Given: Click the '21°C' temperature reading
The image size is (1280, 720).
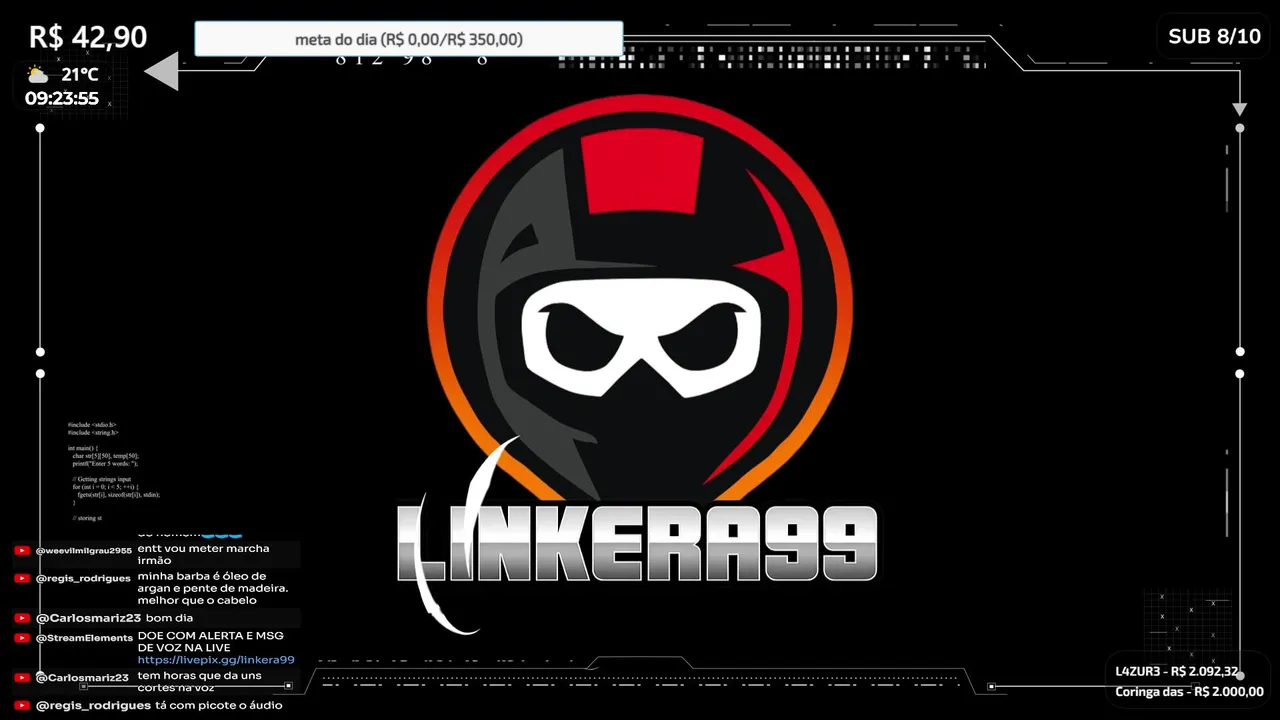Looking at the screenshot, I should pyautogui.click(x=80, y=75).
